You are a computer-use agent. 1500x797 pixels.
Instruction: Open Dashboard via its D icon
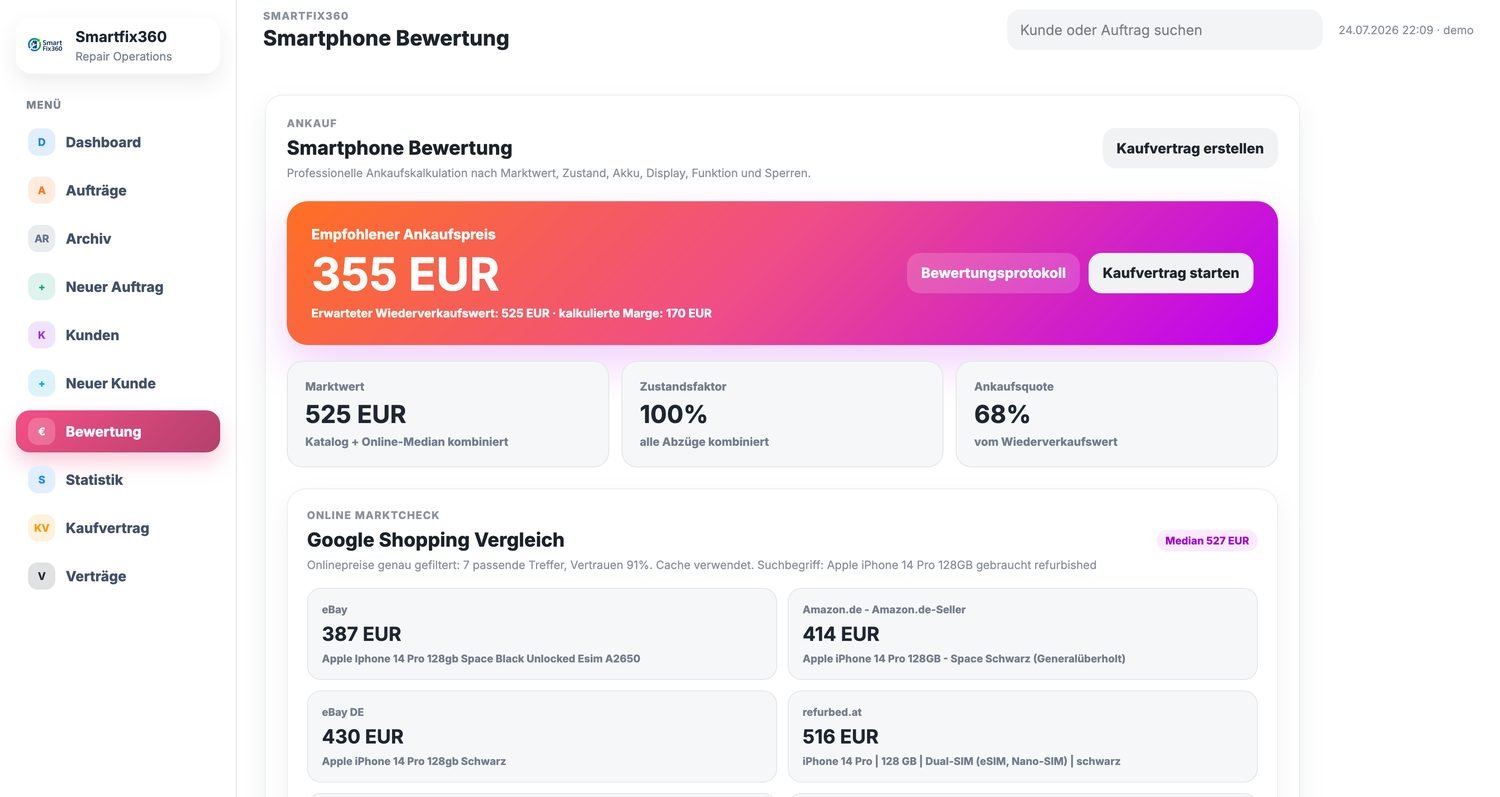41,142
